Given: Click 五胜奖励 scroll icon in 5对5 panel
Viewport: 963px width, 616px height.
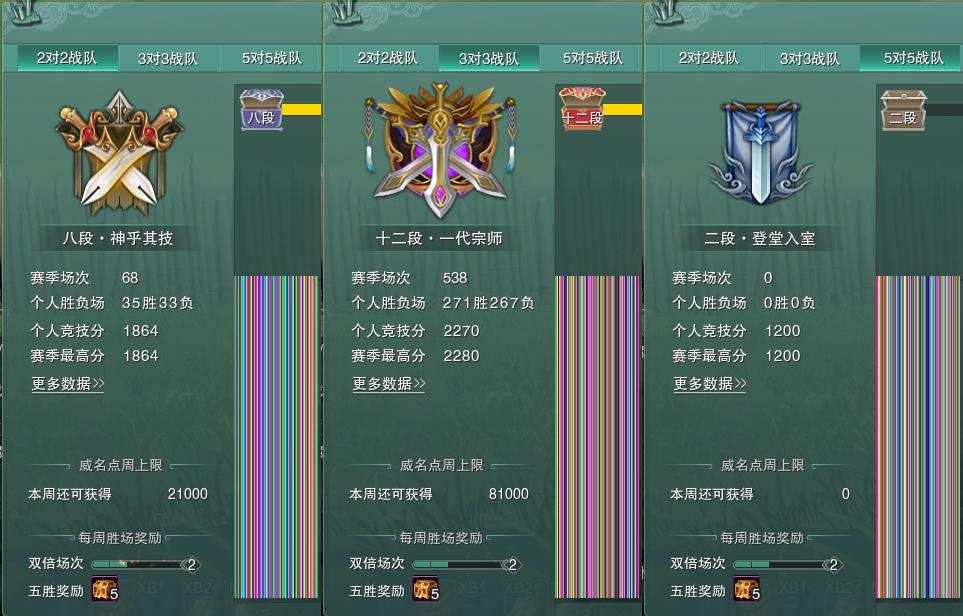Looking at the screenshot, I should click(x=746, y=589).
